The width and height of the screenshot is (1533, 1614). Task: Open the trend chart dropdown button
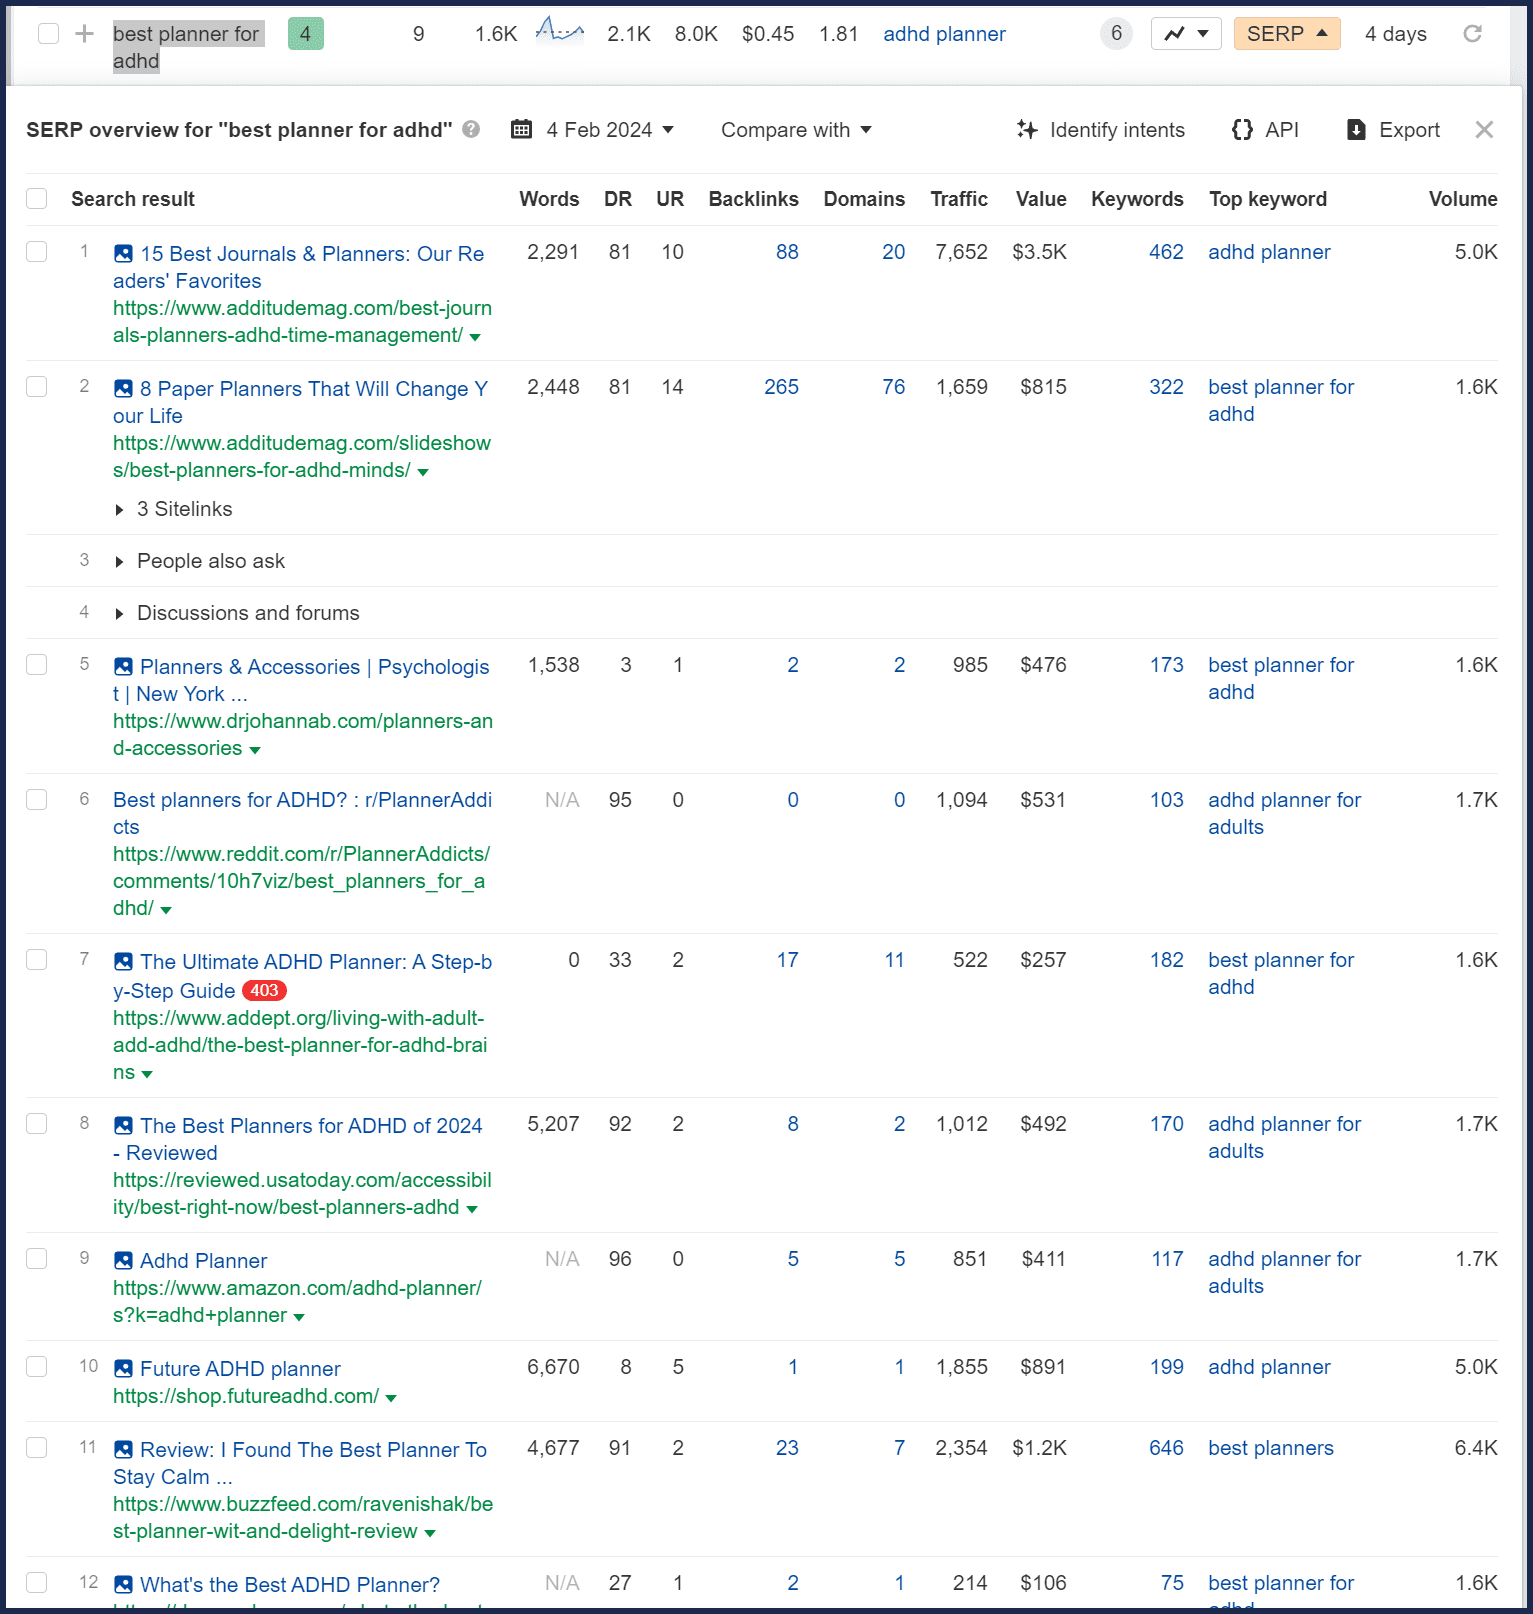(x=1186, y=34)
